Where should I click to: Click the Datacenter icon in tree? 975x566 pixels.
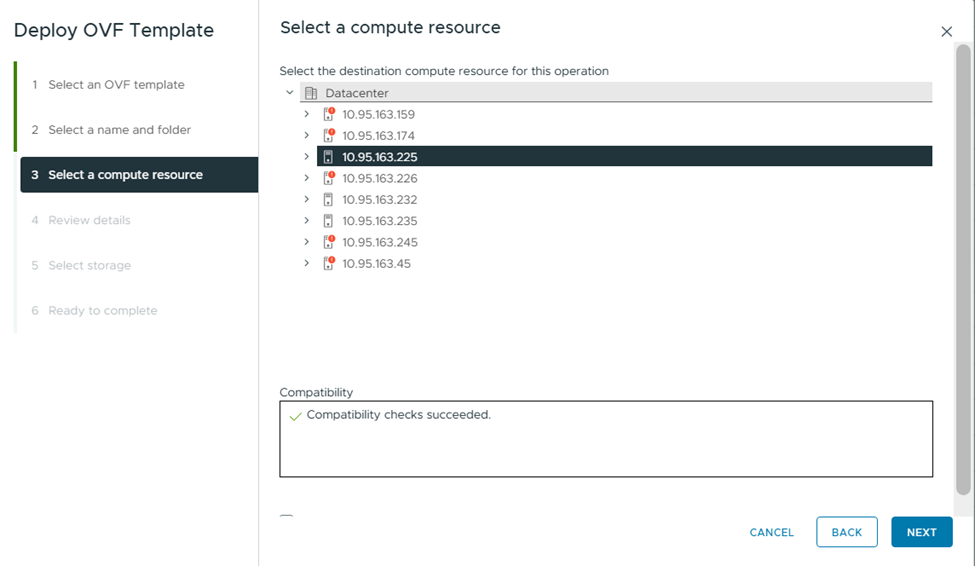tap(310, 93)
